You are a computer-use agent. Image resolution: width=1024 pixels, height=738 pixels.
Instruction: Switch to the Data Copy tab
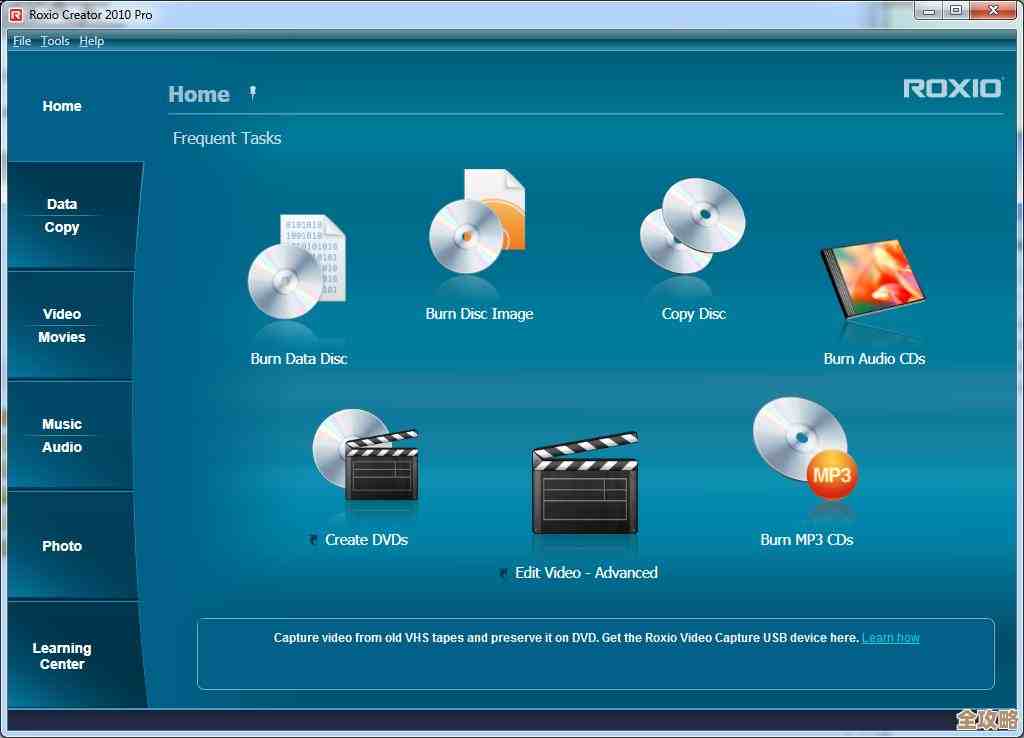62,216
